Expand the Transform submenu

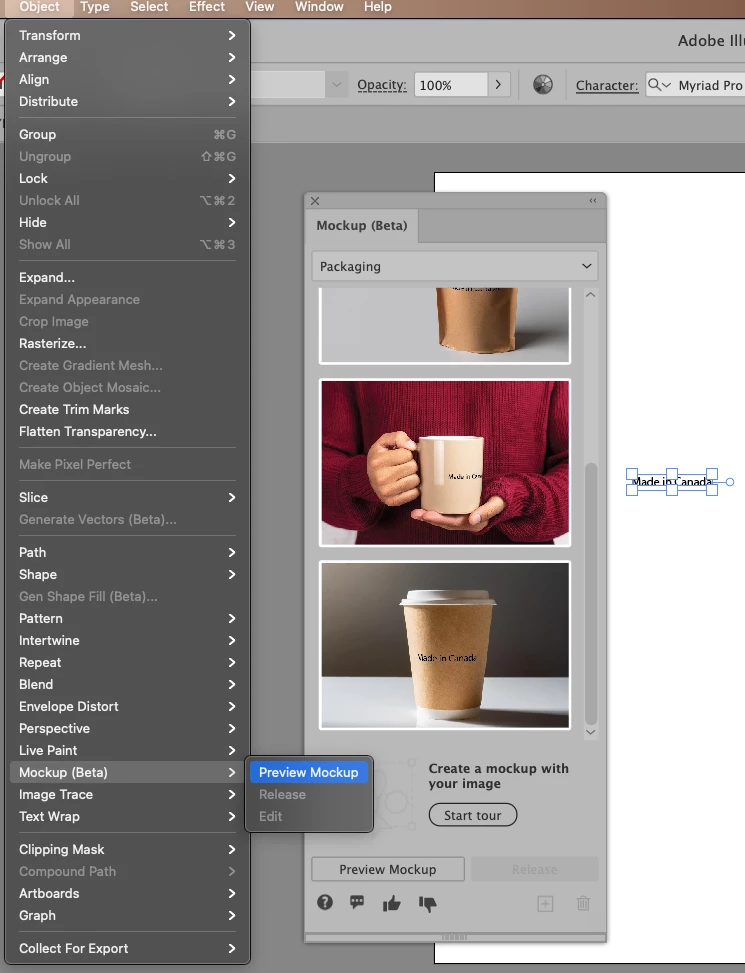click(x=231, y=35)
